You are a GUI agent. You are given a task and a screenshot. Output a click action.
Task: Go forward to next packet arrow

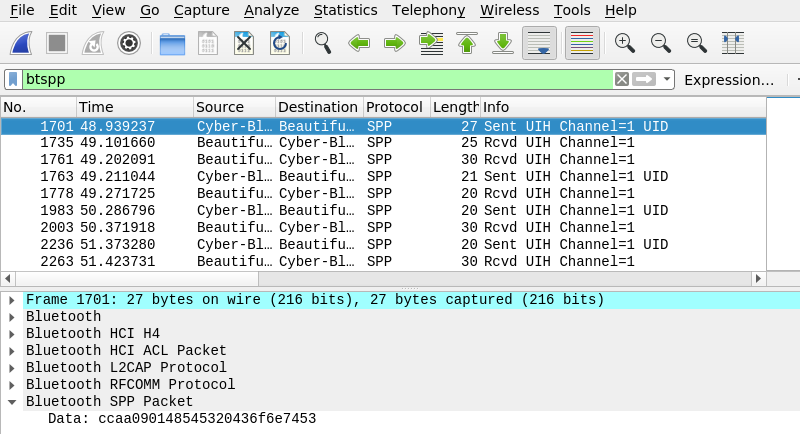394,43
